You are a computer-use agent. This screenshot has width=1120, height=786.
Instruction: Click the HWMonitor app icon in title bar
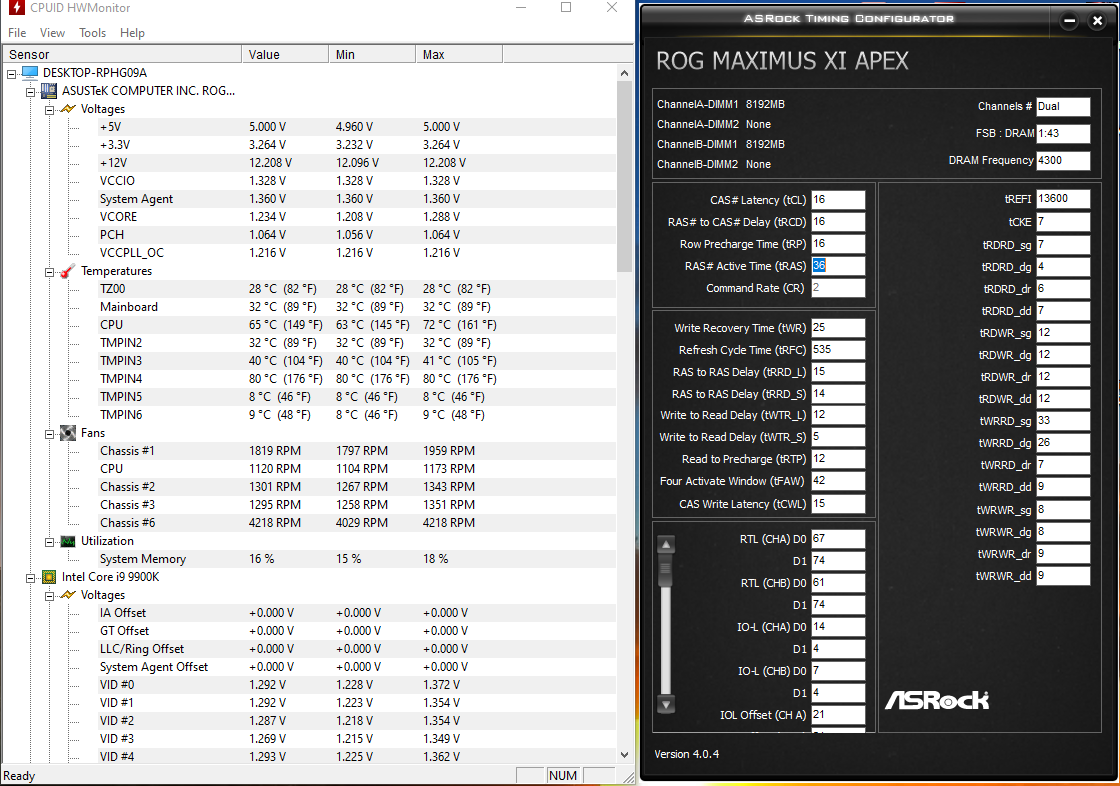pyautogui.click(x=16, y=7)
